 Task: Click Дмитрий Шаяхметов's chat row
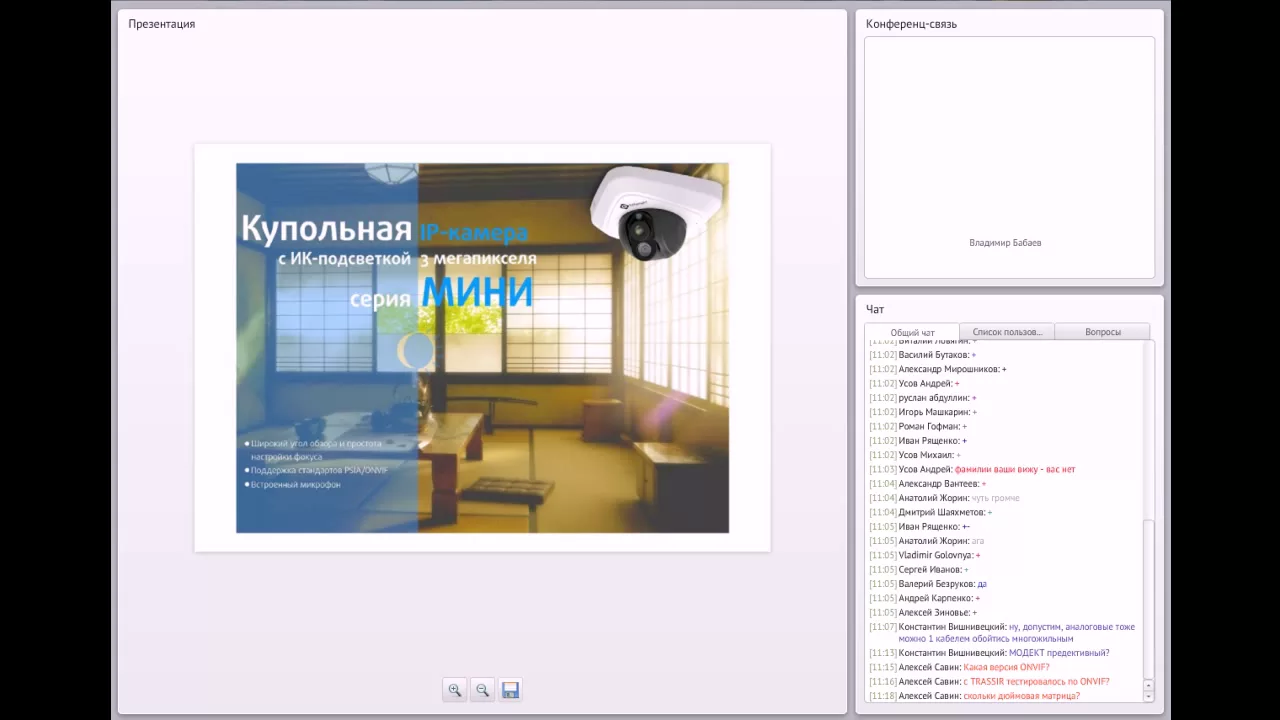pos(1005,512)
